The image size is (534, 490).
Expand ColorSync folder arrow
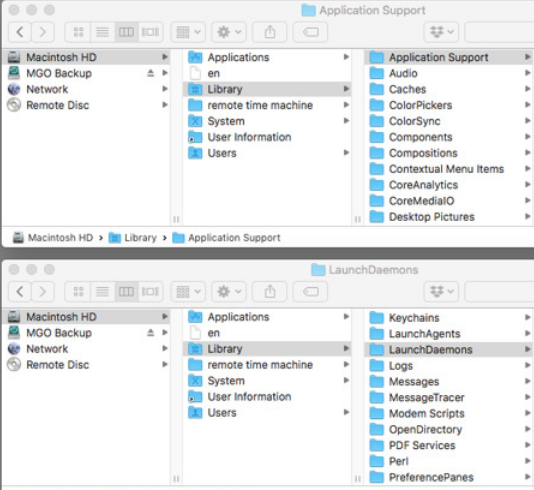click(527, 121)
